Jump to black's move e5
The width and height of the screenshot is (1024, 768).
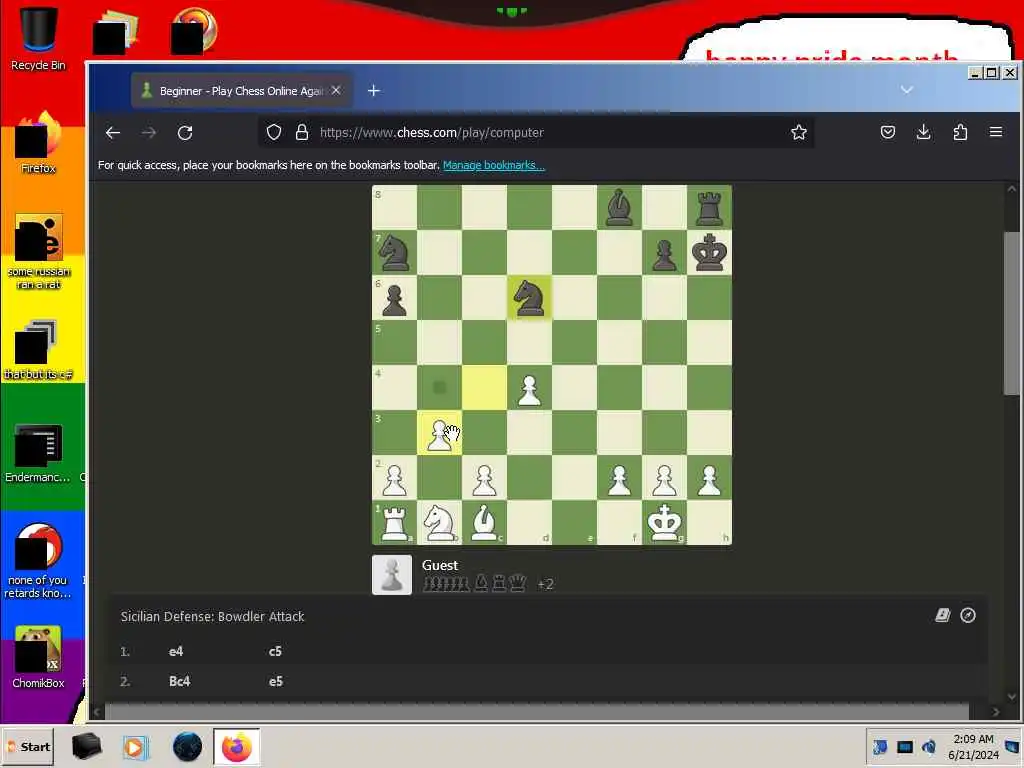pos(276,681)
